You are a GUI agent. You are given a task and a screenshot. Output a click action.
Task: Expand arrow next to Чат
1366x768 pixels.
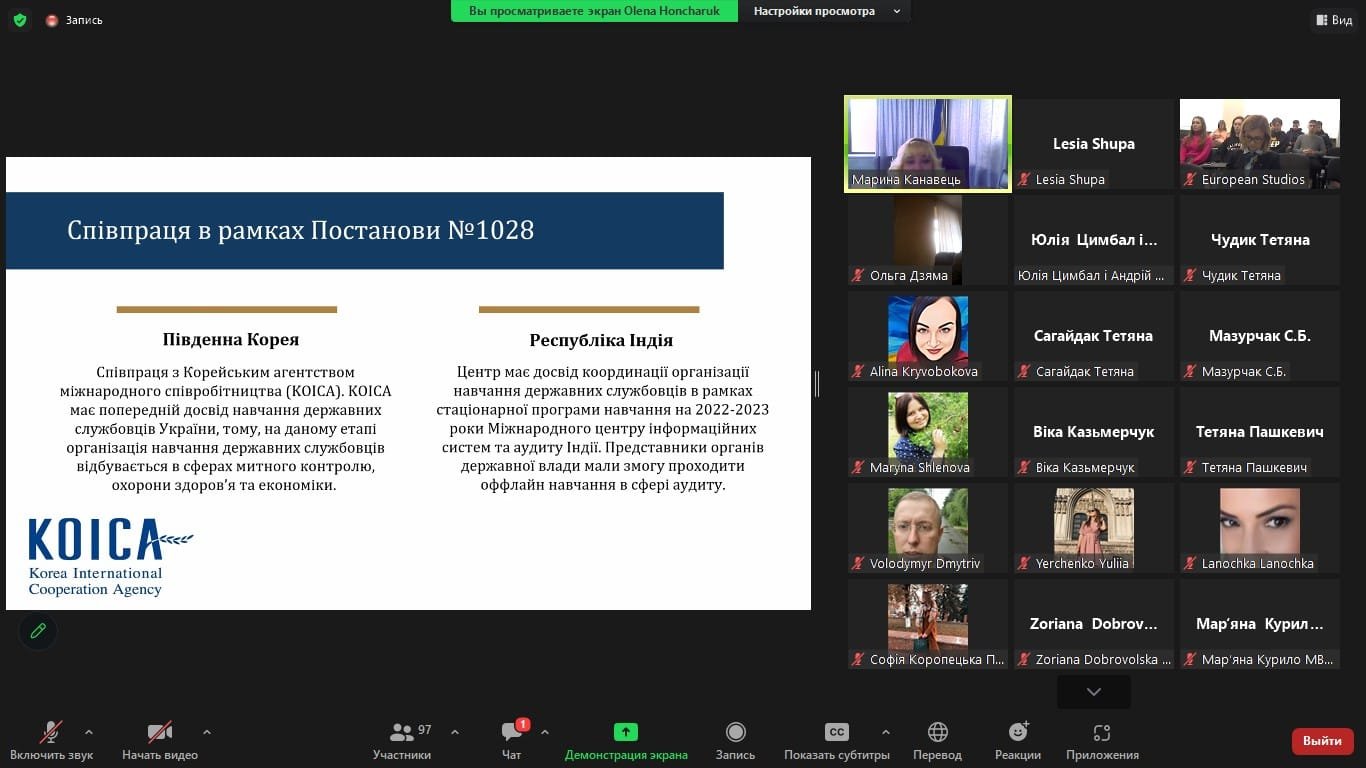click(545, 732)
